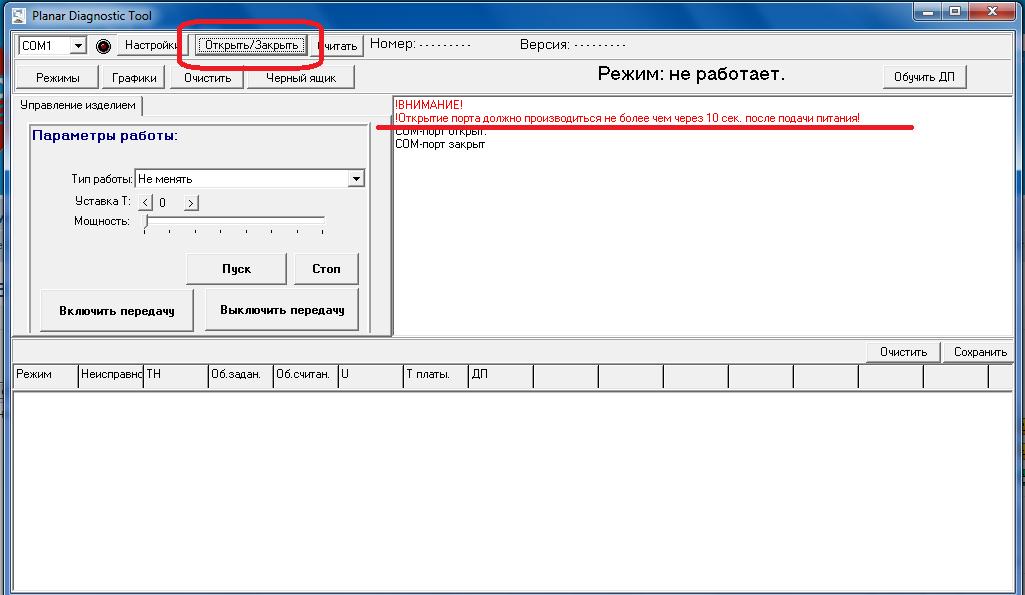The height and width of the screenshot is (595, 1025).
Task: Minimize the Planar Diagnostic Tool window
Action: (928, 12)
